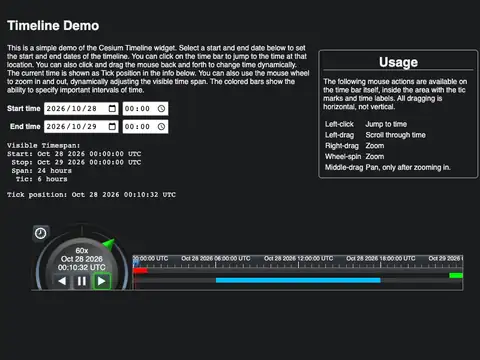Image resolution: width=480 pixels, height=360 pixels.
Task: Jump to Oct 28 2026 18:00:00 UTC label
Action: [381, 258]
